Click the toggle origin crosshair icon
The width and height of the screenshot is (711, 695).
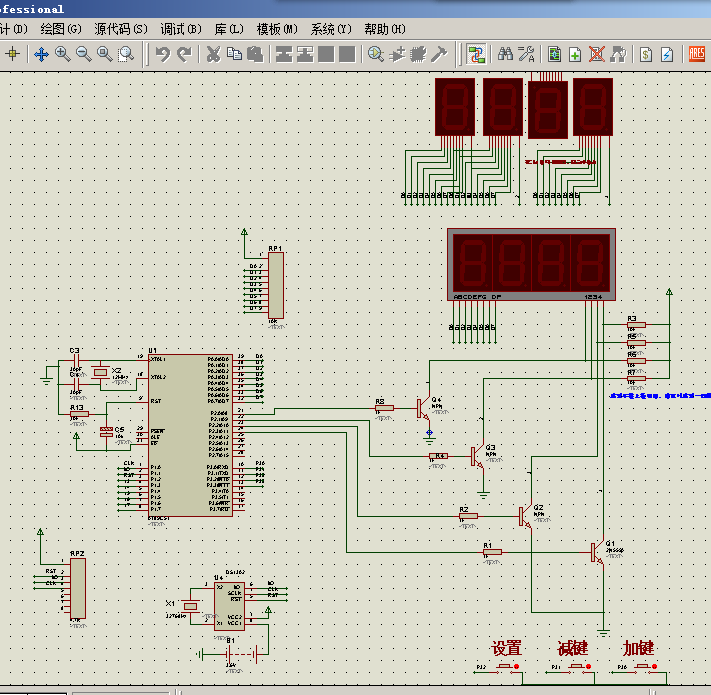click(x=13, y=54)
